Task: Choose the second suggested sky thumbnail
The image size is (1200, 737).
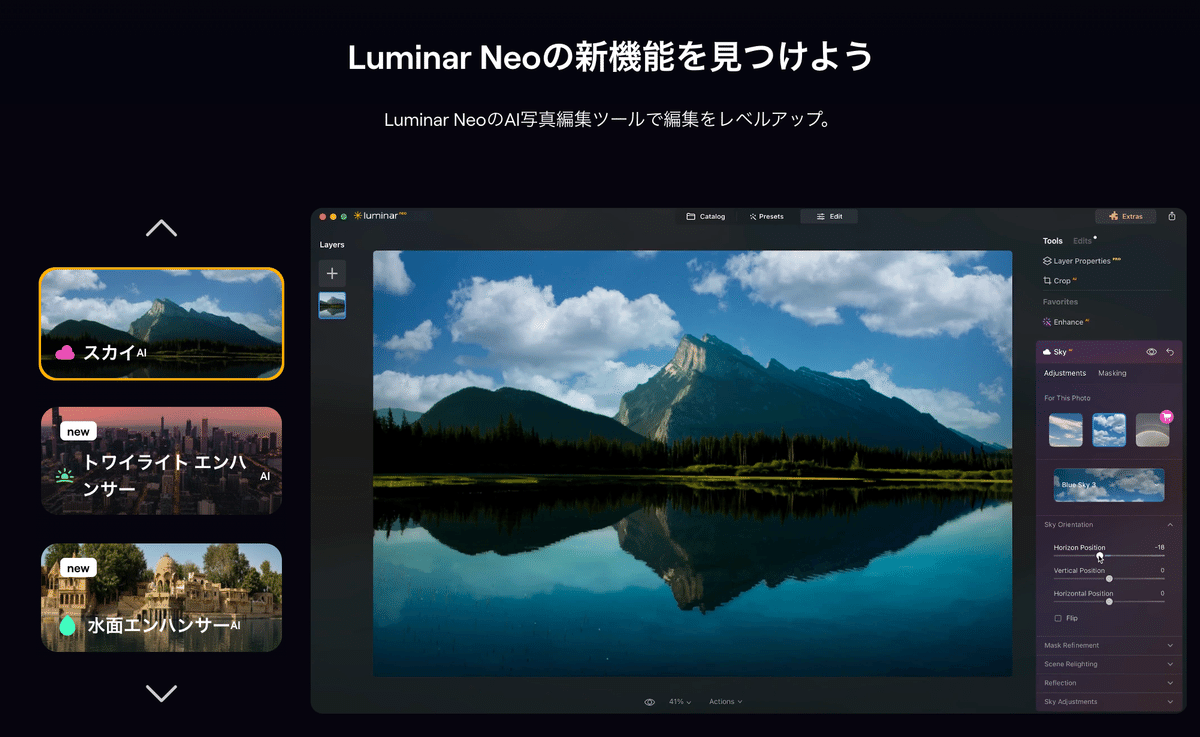Action: click(x=1109, y=430)
